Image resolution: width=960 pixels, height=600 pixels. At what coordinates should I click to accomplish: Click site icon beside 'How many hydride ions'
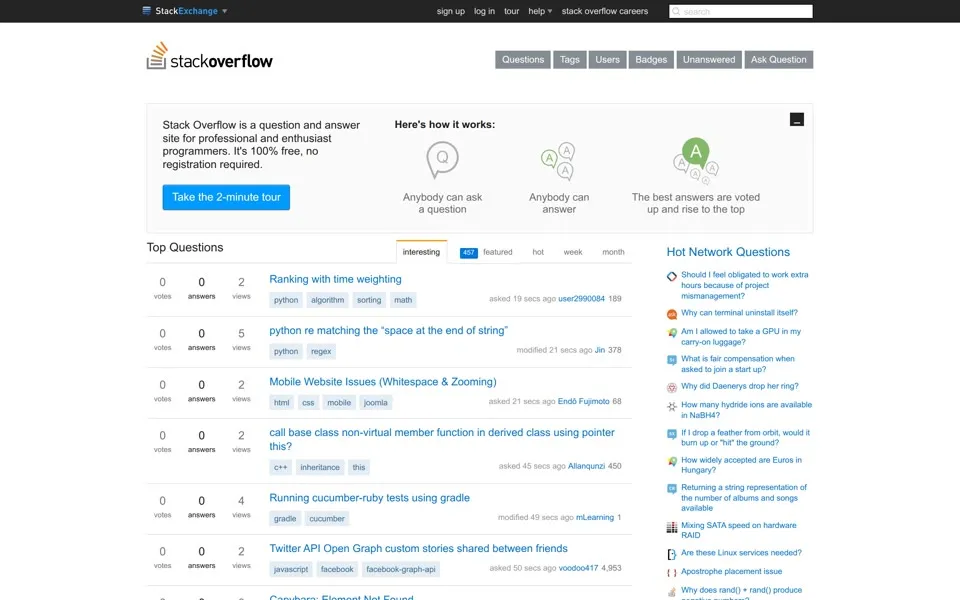[x=672, y=407]
